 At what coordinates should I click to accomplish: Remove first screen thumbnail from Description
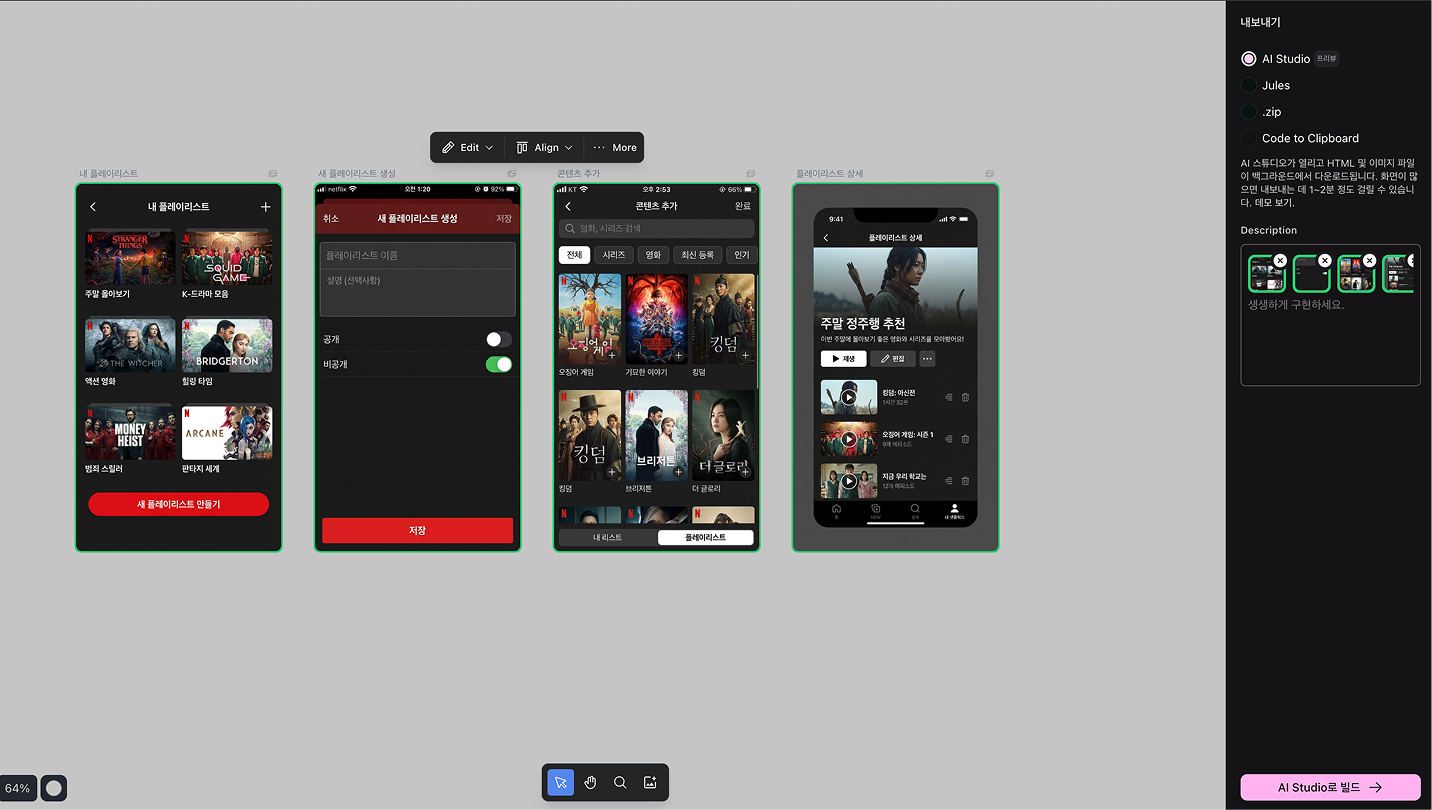pos(1280,260)
